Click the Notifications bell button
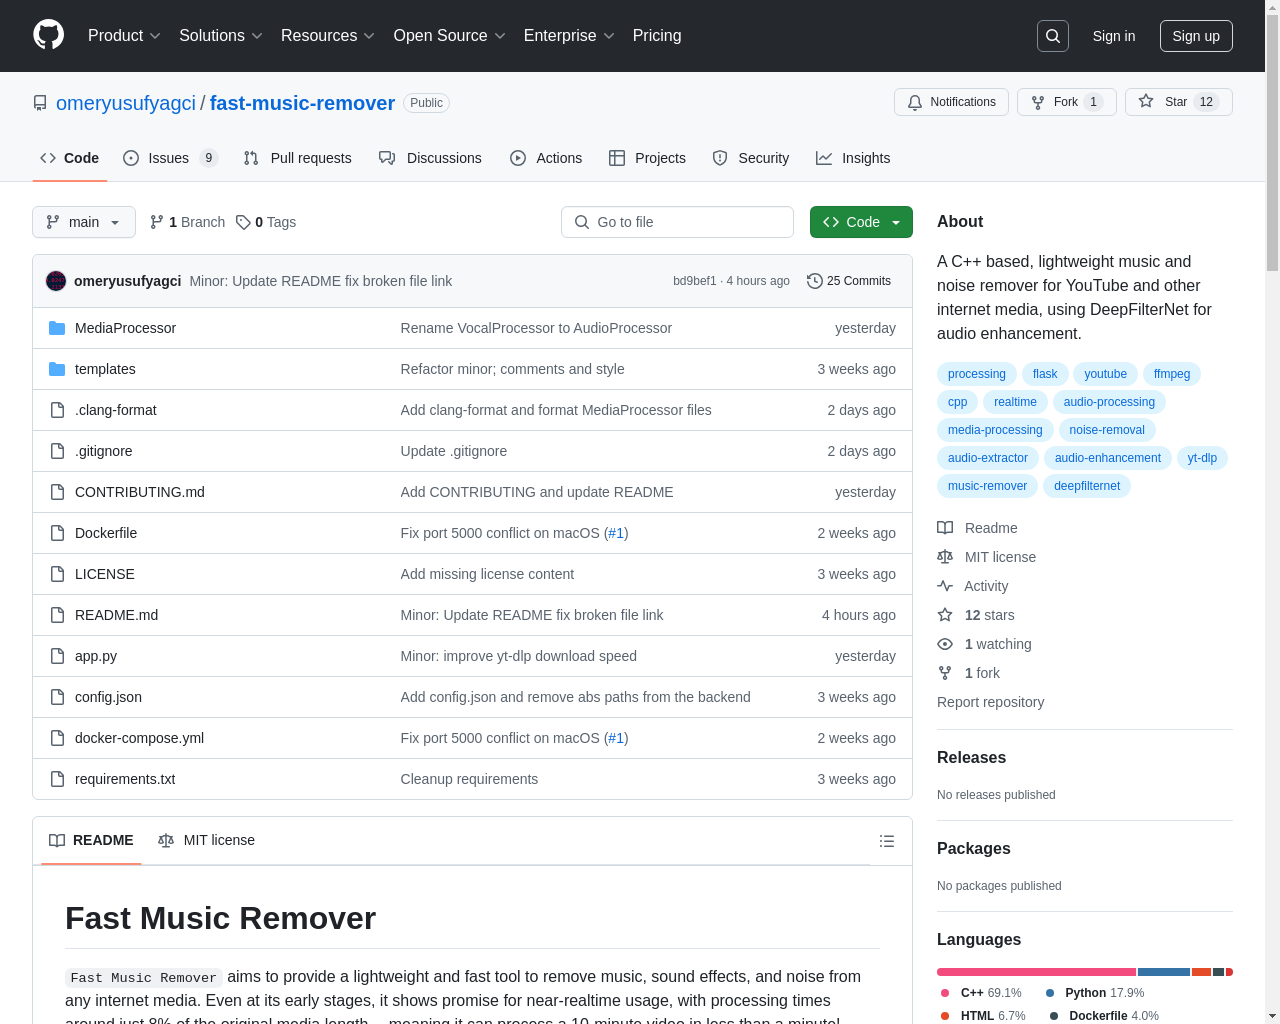 (x=951, y=102)
